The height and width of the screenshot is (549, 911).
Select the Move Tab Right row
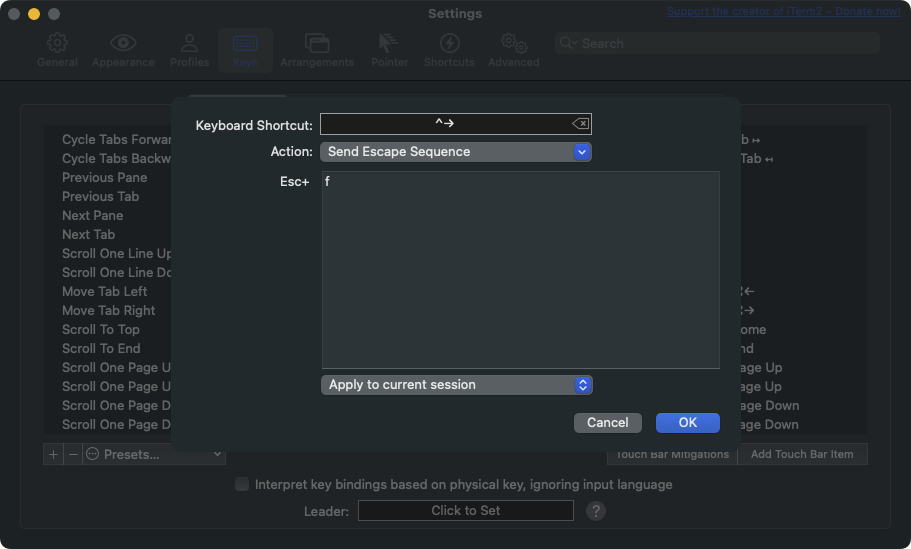(109, 310)
